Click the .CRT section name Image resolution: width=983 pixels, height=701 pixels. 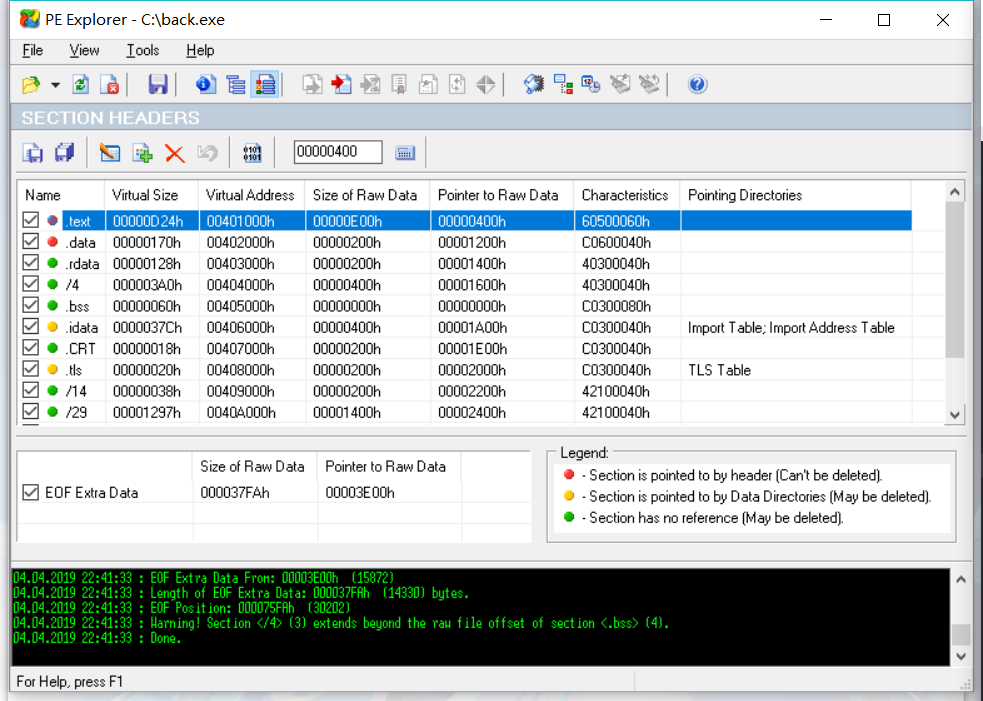(x=81, y=349)
